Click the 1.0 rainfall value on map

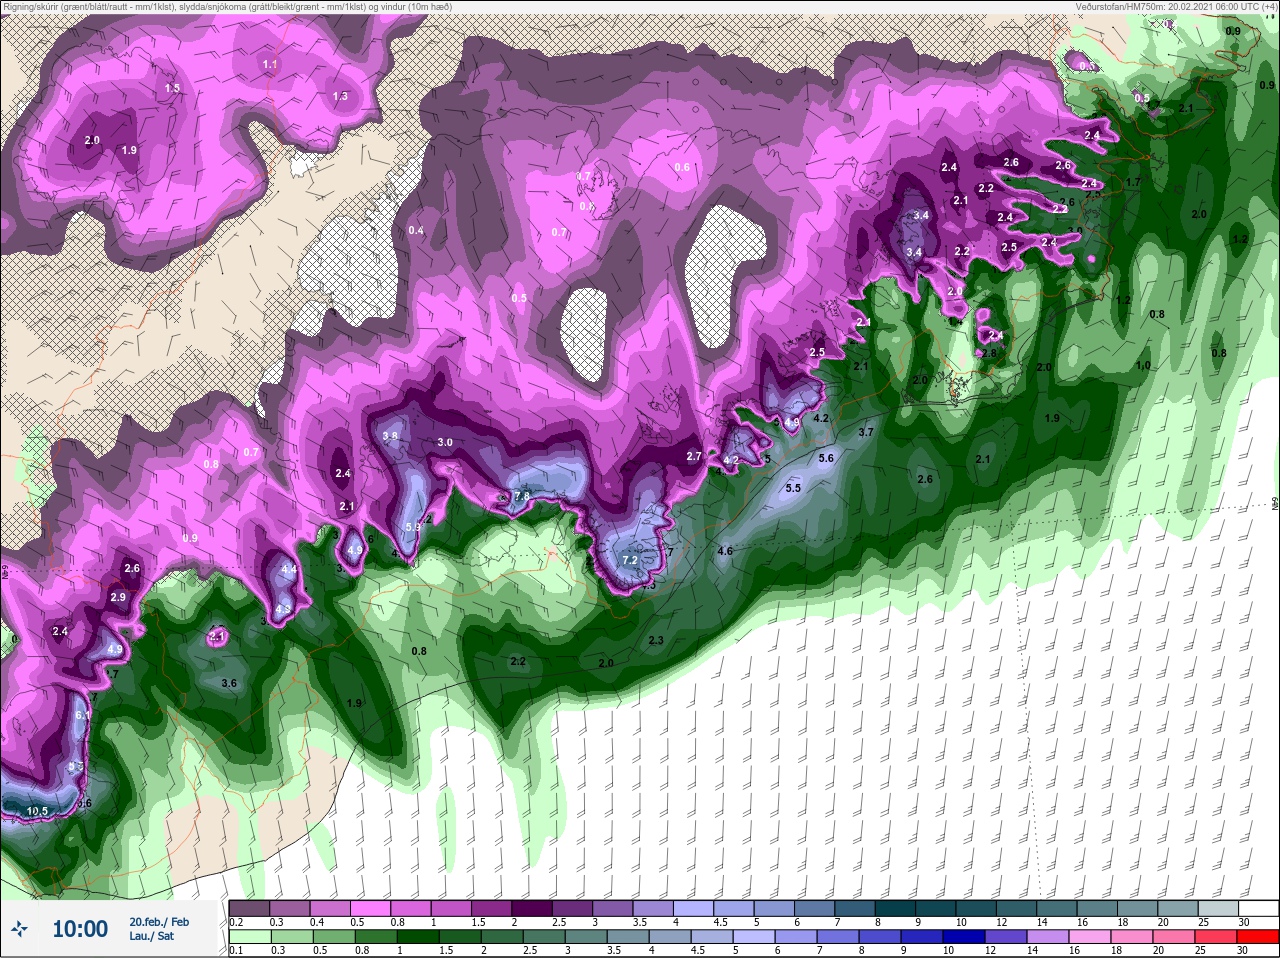pyautogui.click(x=1143, y=365)
